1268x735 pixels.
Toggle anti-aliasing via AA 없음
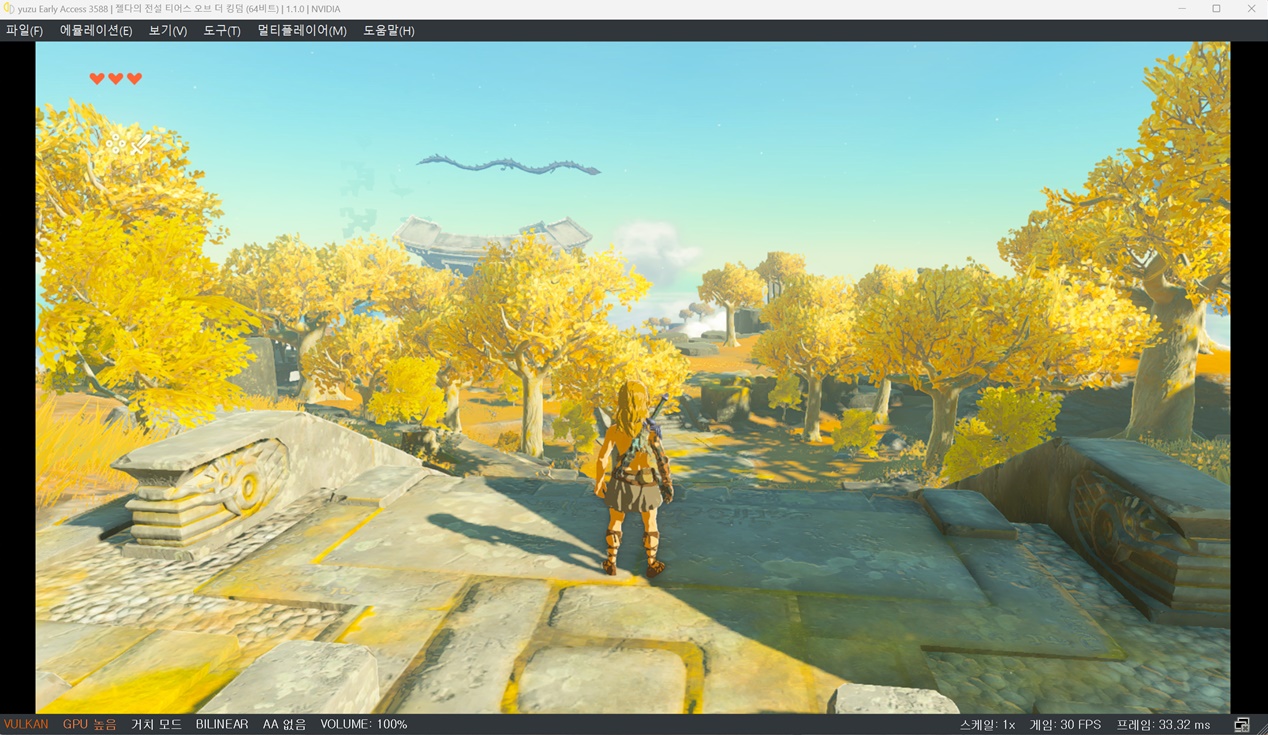[x=284, y=724]
